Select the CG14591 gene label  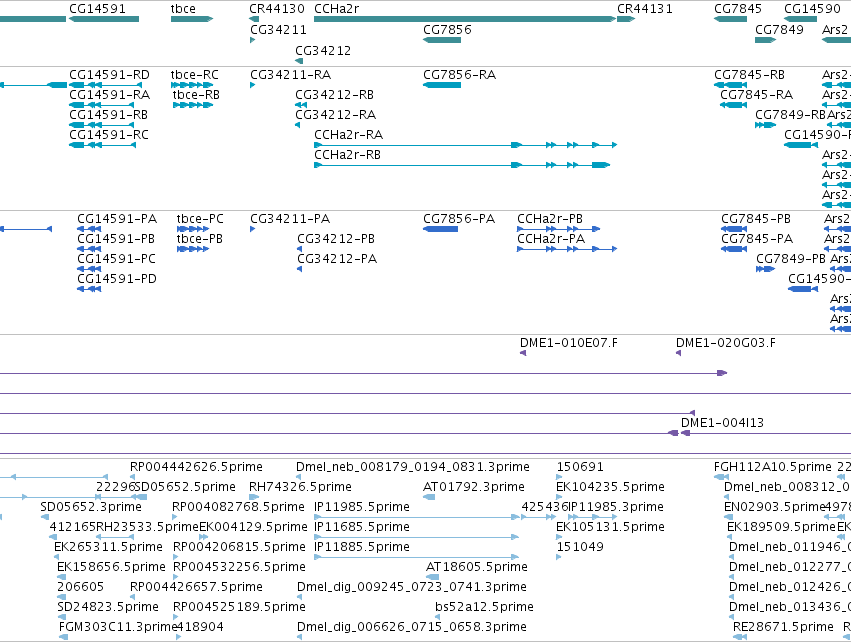click(97, 9)
